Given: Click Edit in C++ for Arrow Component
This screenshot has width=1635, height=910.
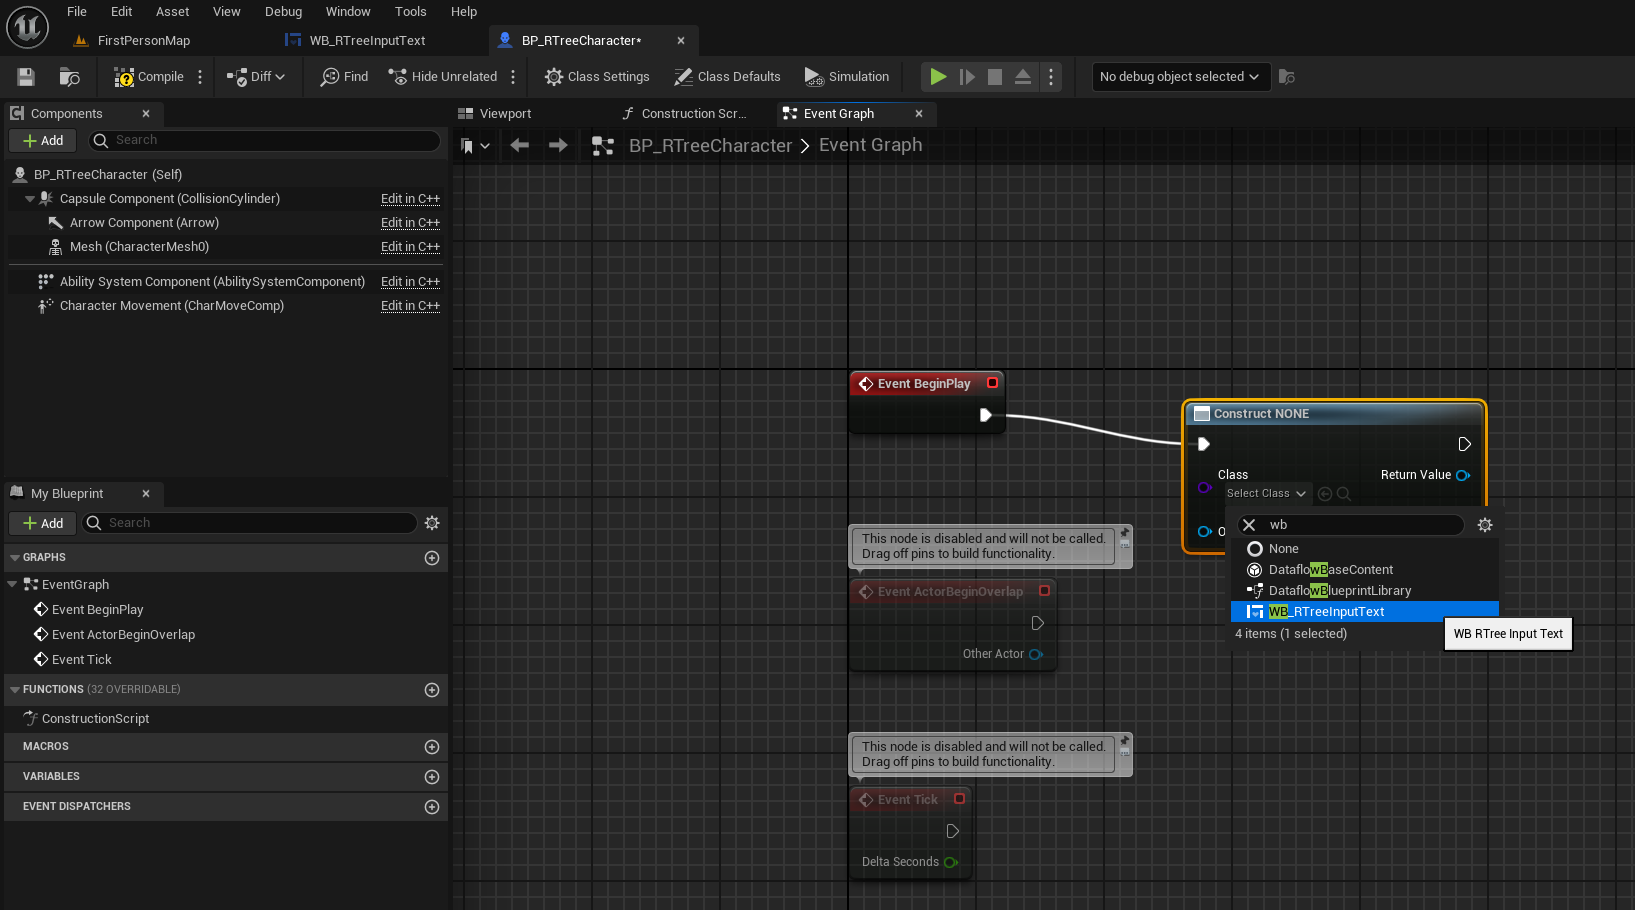Looking at the screenshot, I should 410,223.
